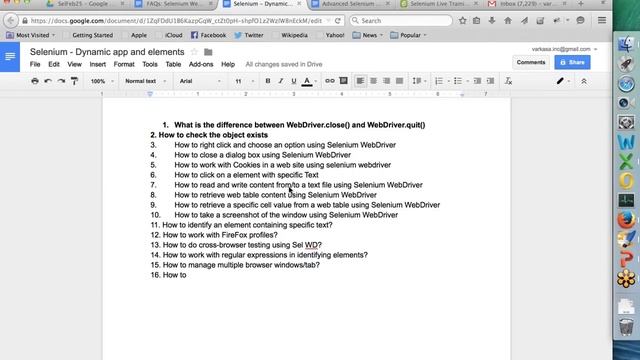The image size is (640, 360).
Task: Open the Trash in the Dock
Action: coord(626,327)
